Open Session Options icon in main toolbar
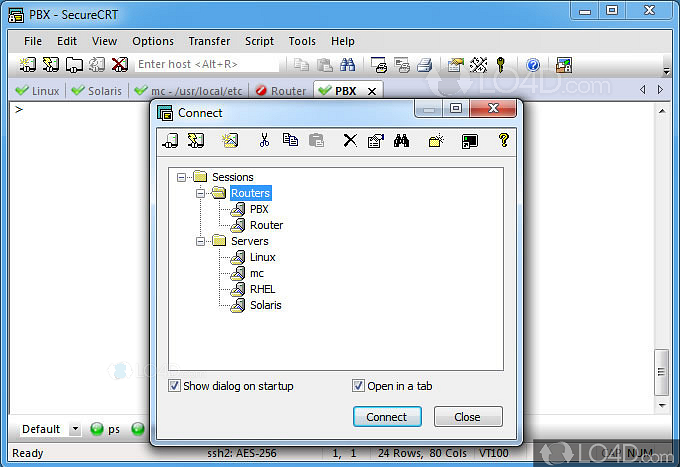The image size is (680, 467). [455, 65]
